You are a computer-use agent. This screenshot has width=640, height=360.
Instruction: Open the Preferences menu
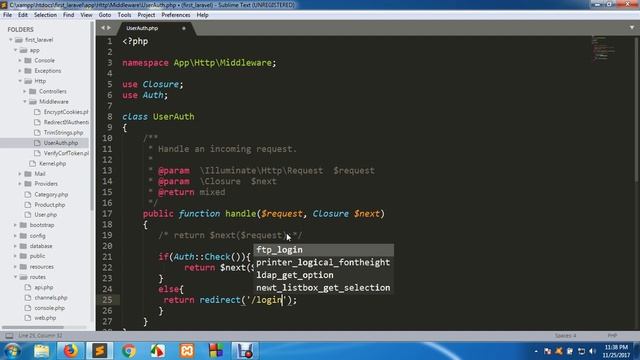click(x=176, y=15)
